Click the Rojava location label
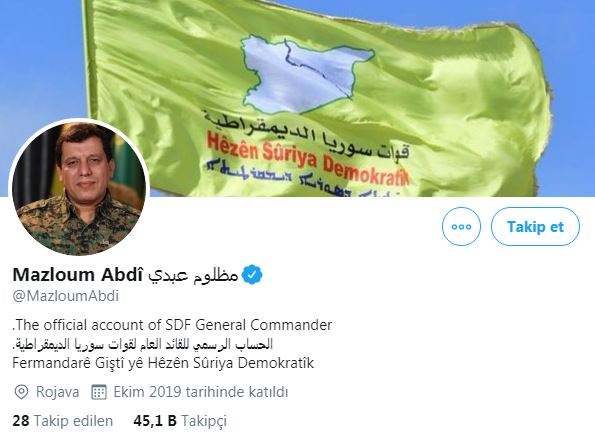The image size is (595, 437). coord(58,392)
